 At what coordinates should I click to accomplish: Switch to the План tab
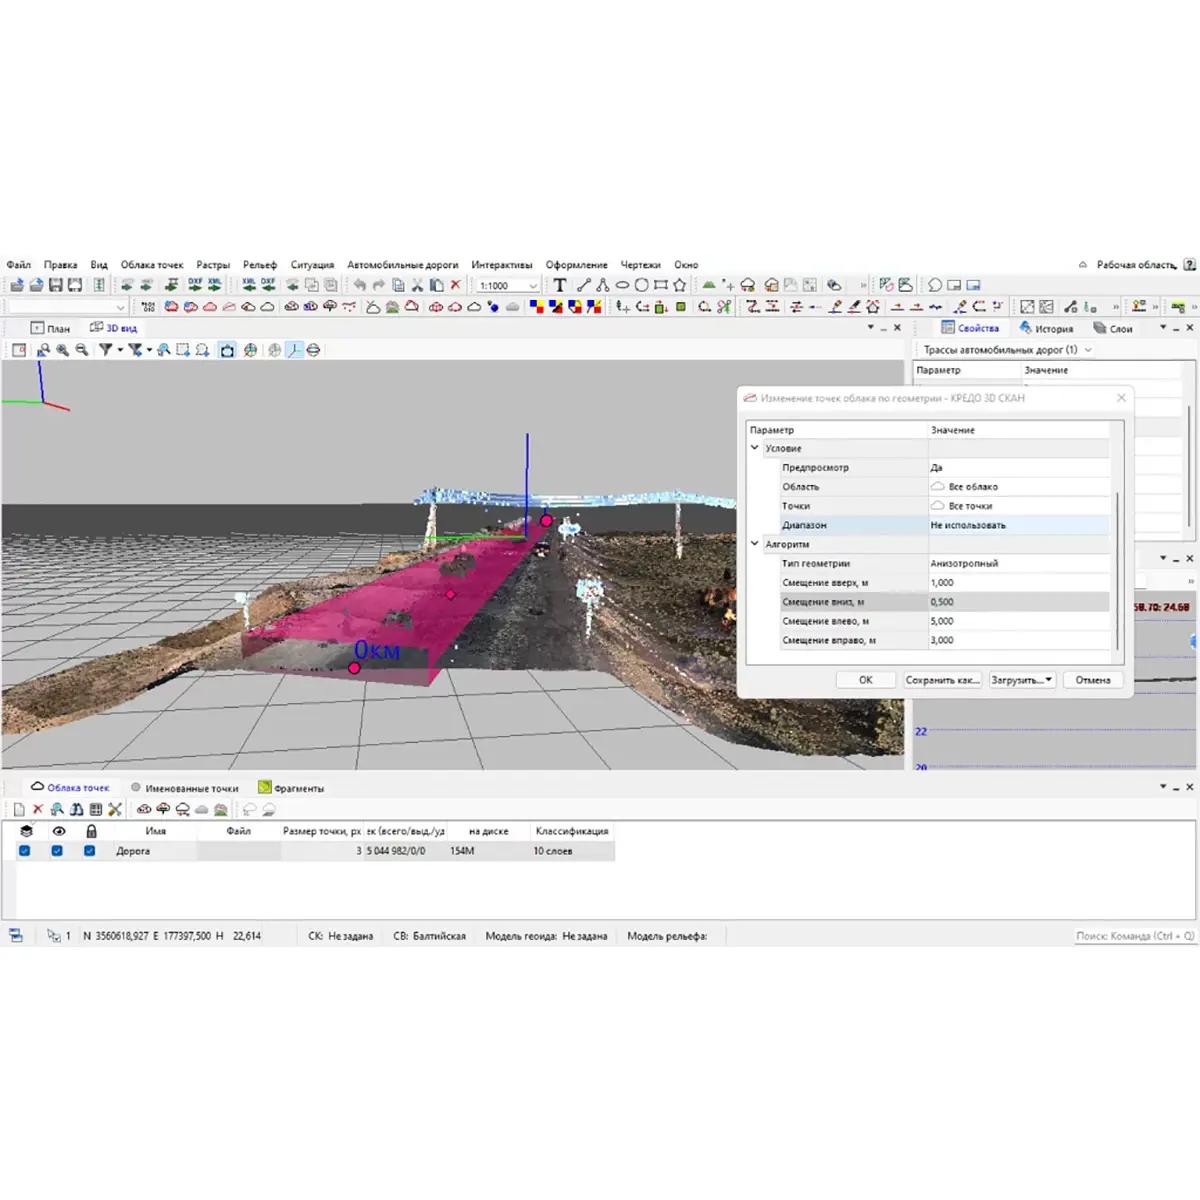click(x=51, y=328)
